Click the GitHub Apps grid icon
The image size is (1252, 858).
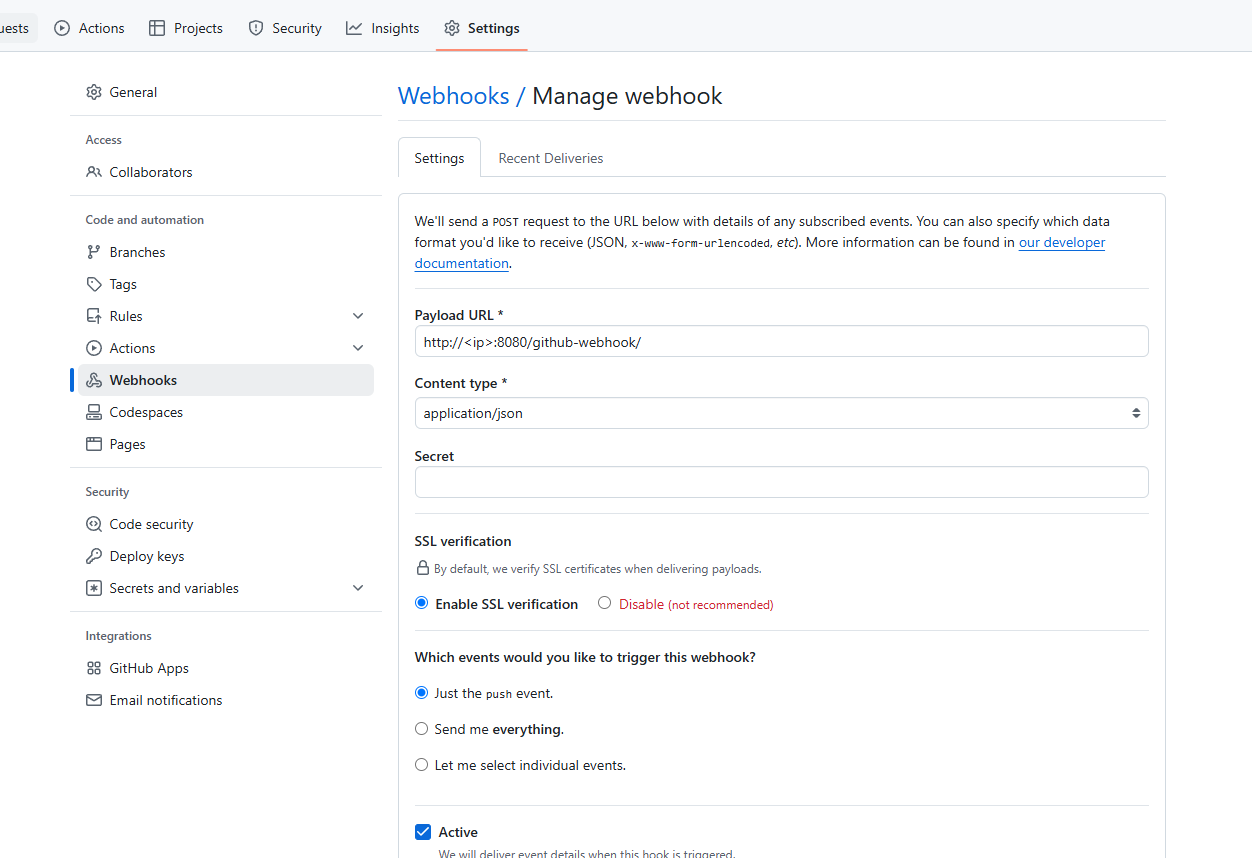click(94, 668)
